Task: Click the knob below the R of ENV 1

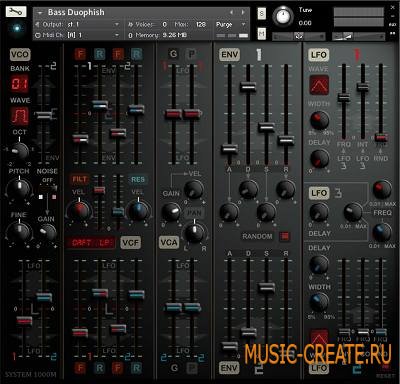Action: point(286,189)
